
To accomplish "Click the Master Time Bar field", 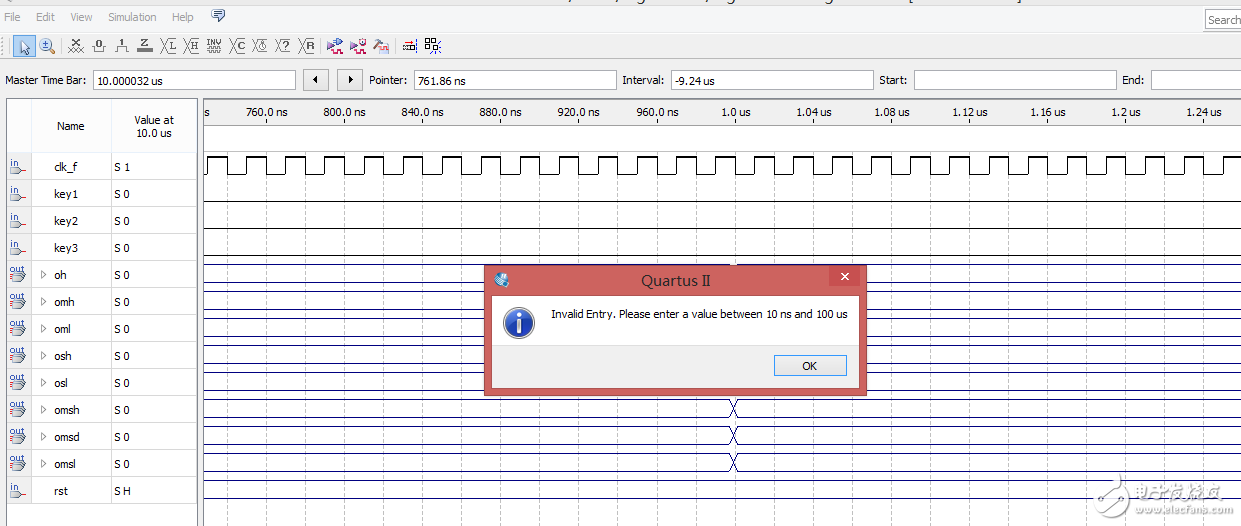I will 194,80.
